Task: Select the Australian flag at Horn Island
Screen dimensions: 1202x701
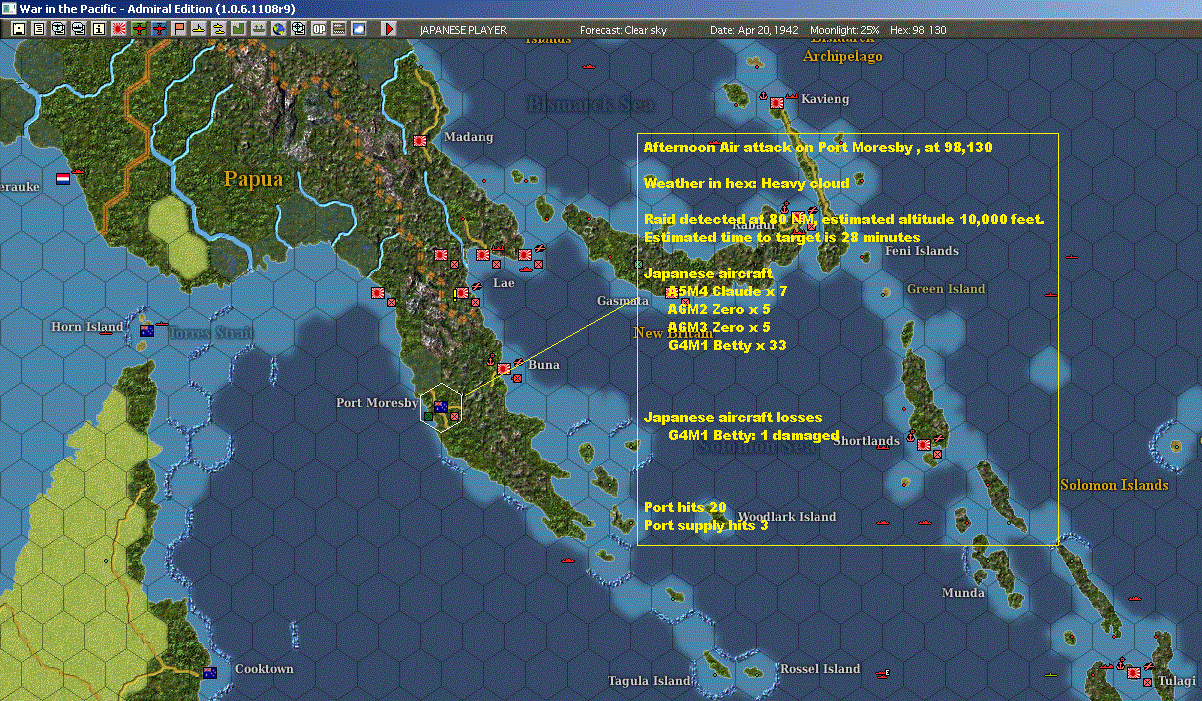Action: 147,330
